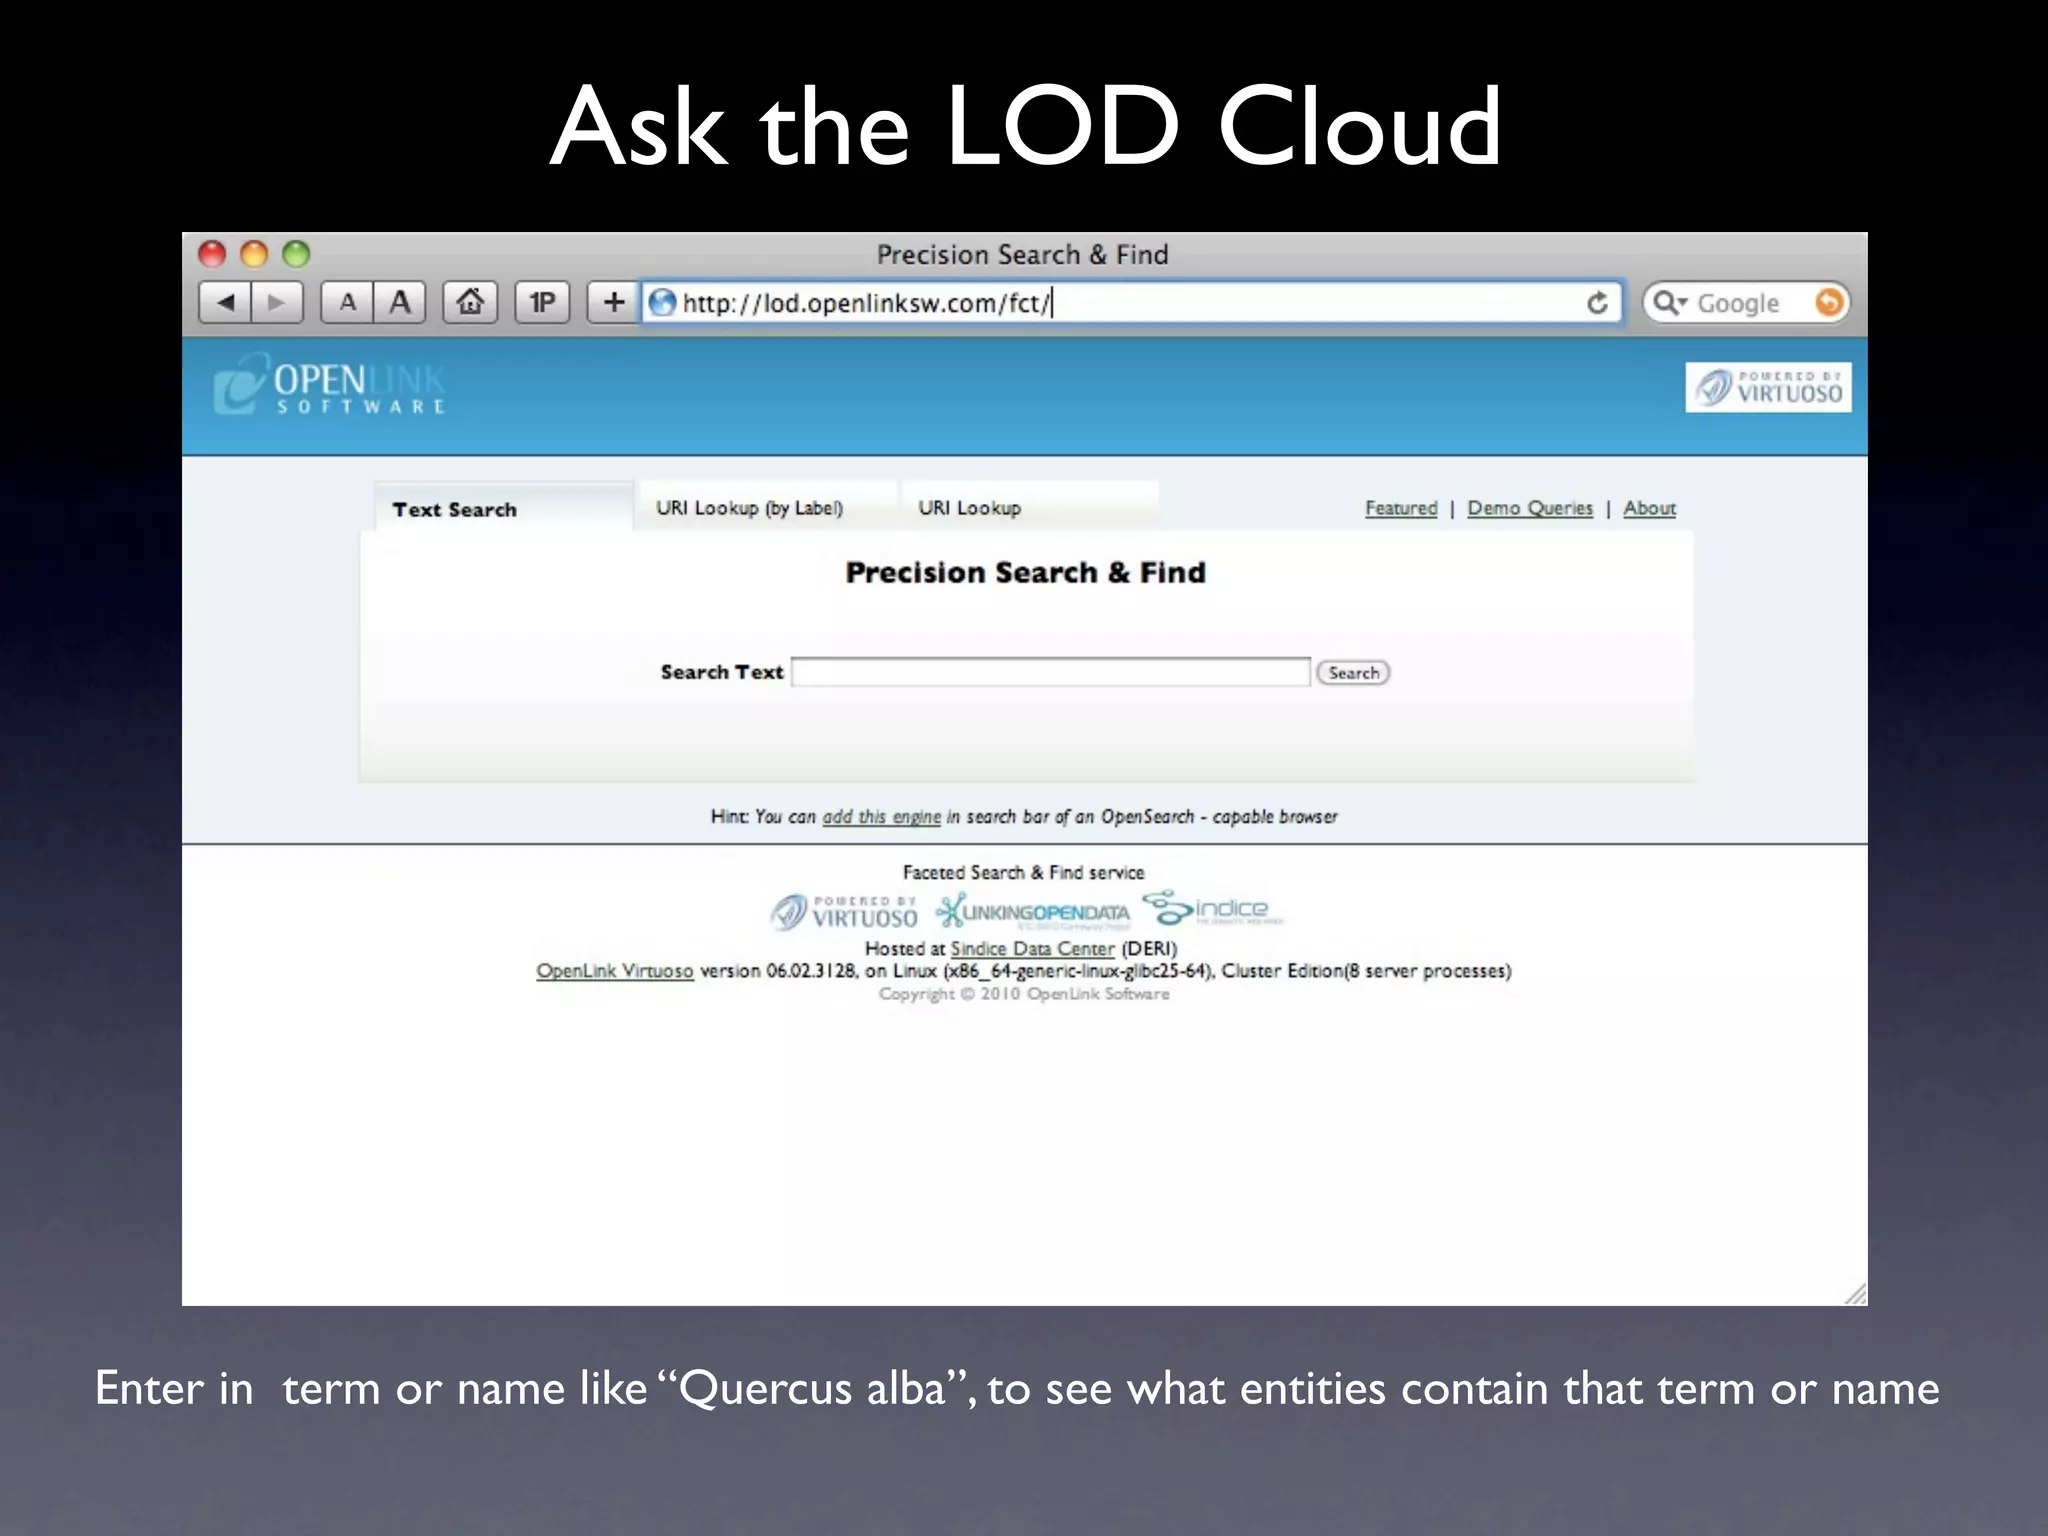The height and width of the screenshot is (1536, 2048).
Task: Click the yellow minimize window button
Action: point(254,254)
